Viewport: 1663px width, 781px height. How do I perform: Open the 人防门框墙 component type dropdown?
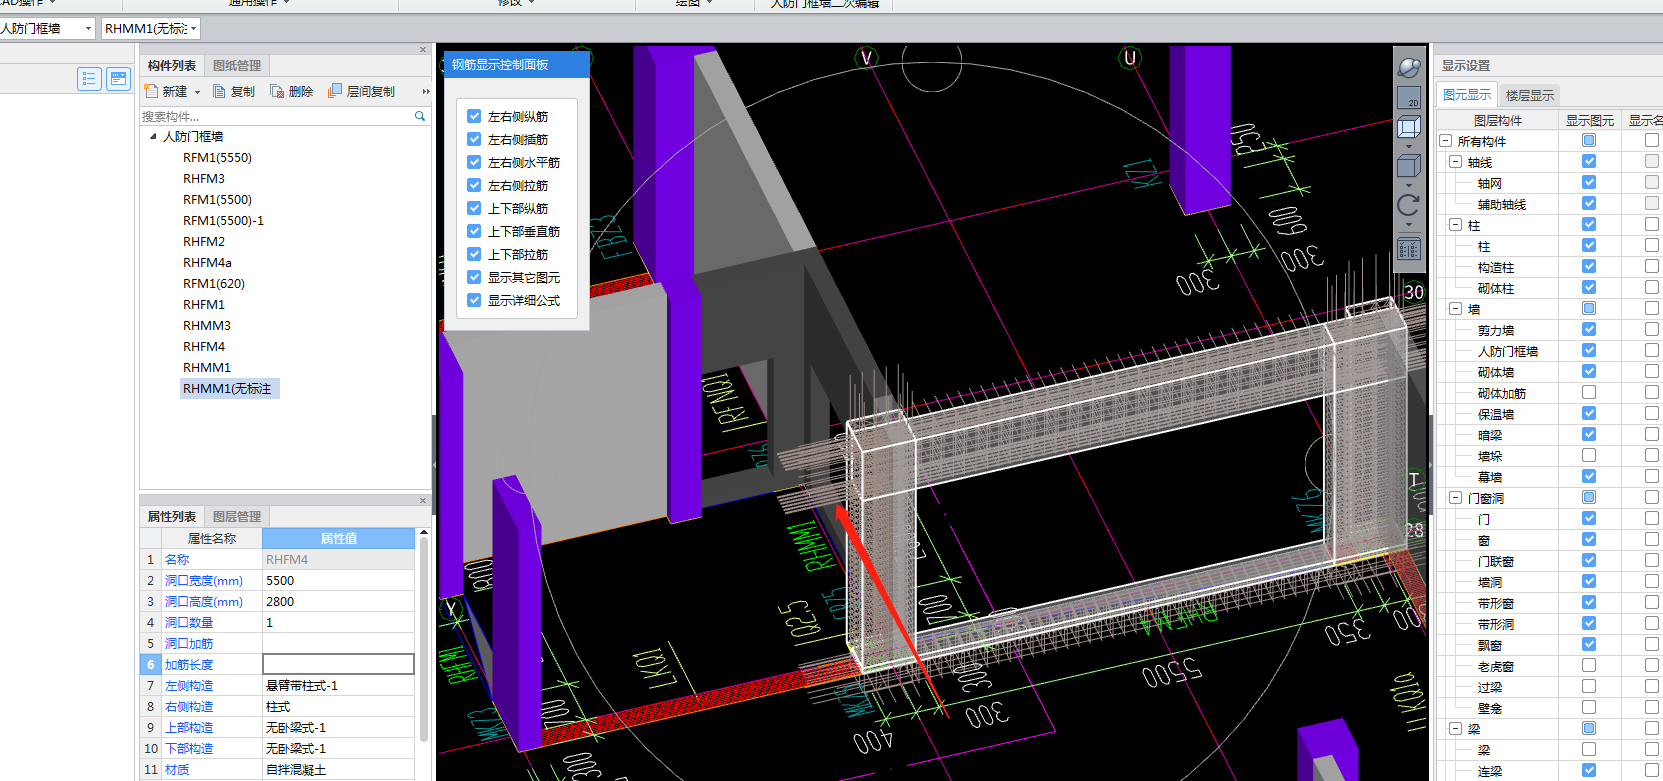(88, 29)
